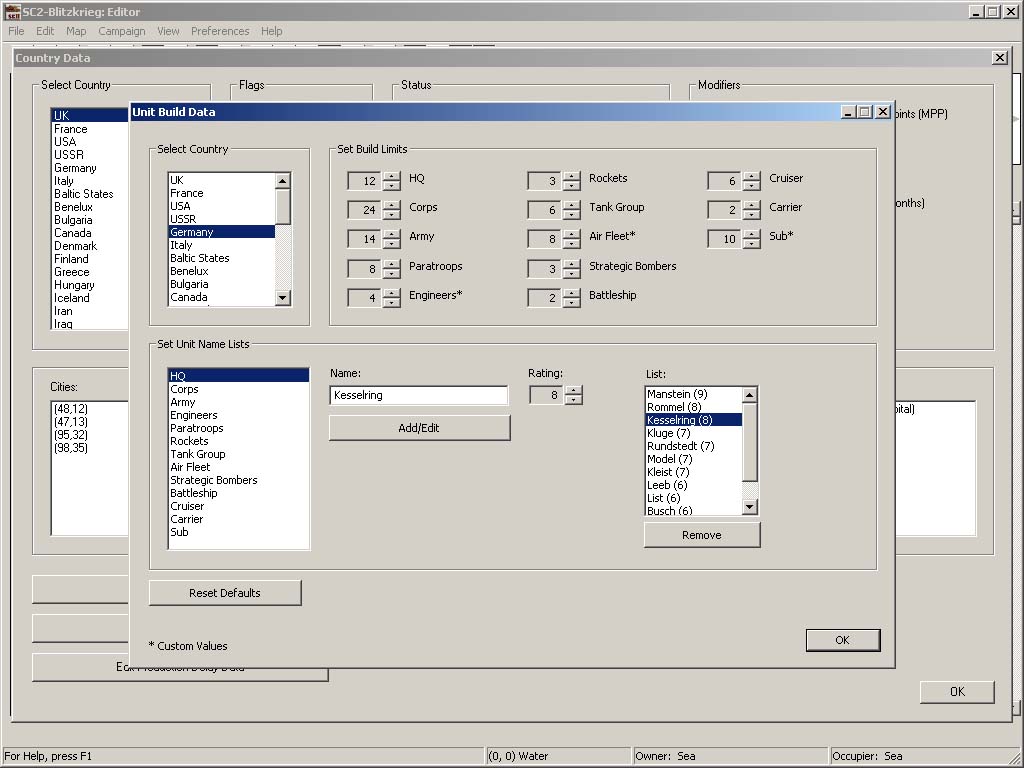Screen dimensions: 1024x768
Task: Increase the HQ build limit stepper
Action: [x=391, y=176]
